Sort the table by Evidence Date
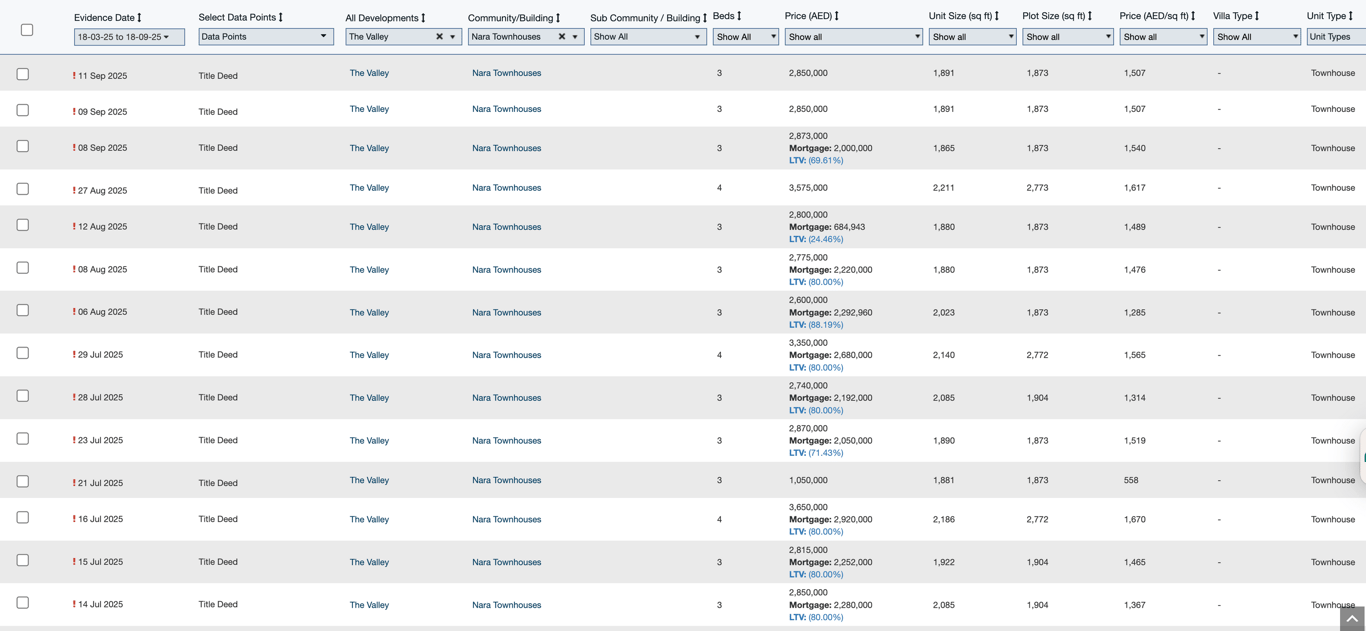The image size is (1366, 631). tap(139, 18)
